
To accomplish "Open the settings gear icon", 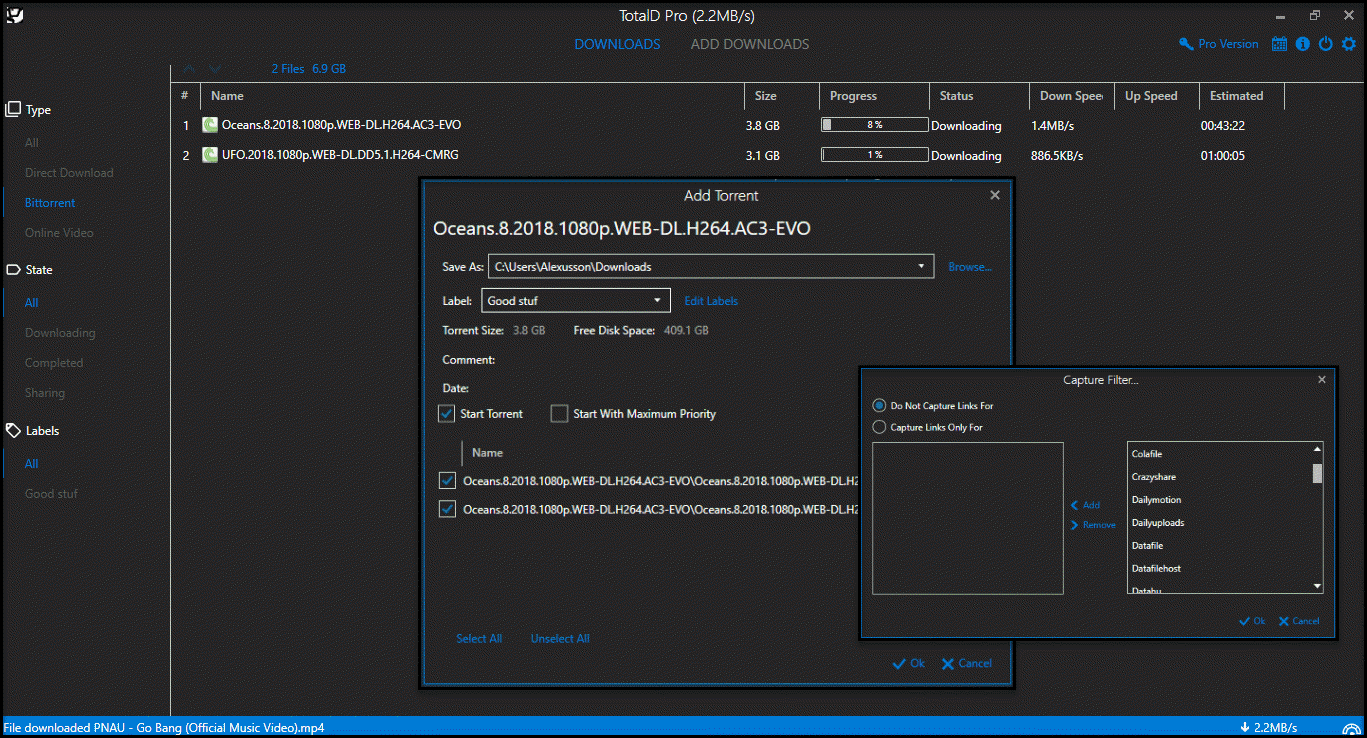I will (1348, 44).
